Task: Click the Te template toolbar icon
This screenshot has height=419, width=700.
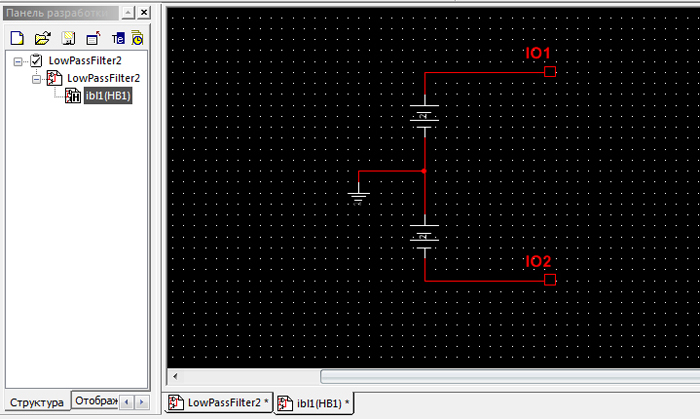Action: [118, 39]
